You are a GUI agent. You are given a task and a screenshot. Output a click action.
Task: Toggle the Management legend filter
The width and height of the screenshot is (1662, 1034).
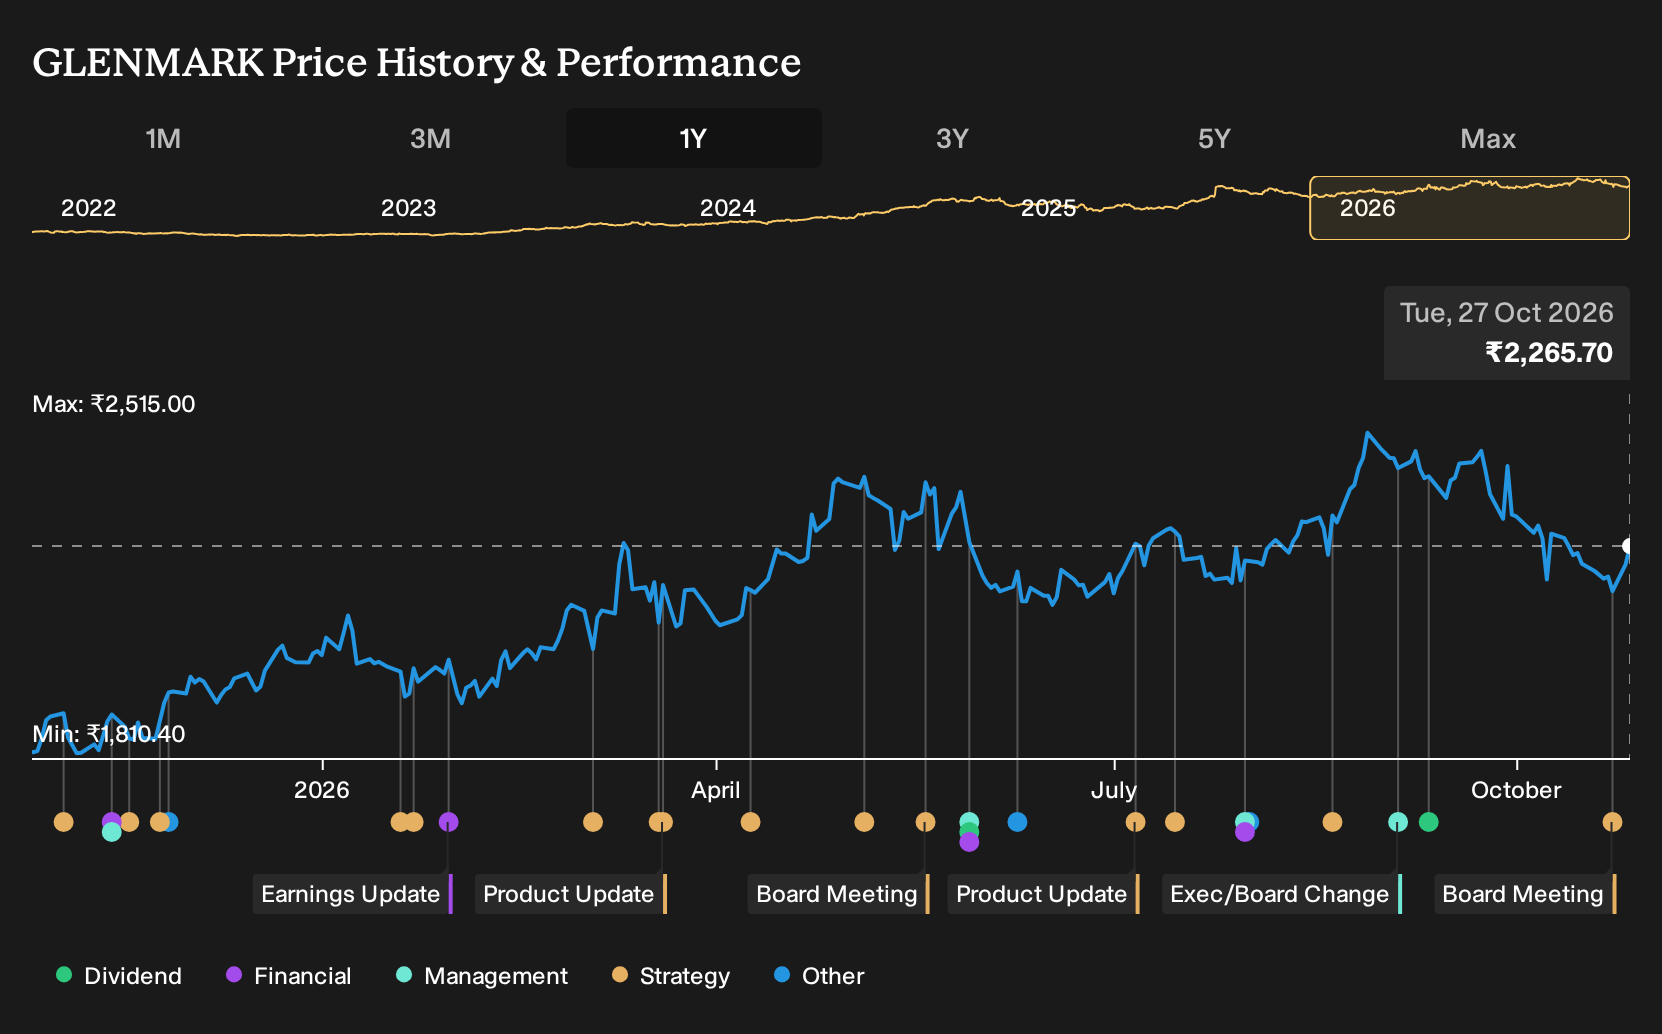pos(482,976)
